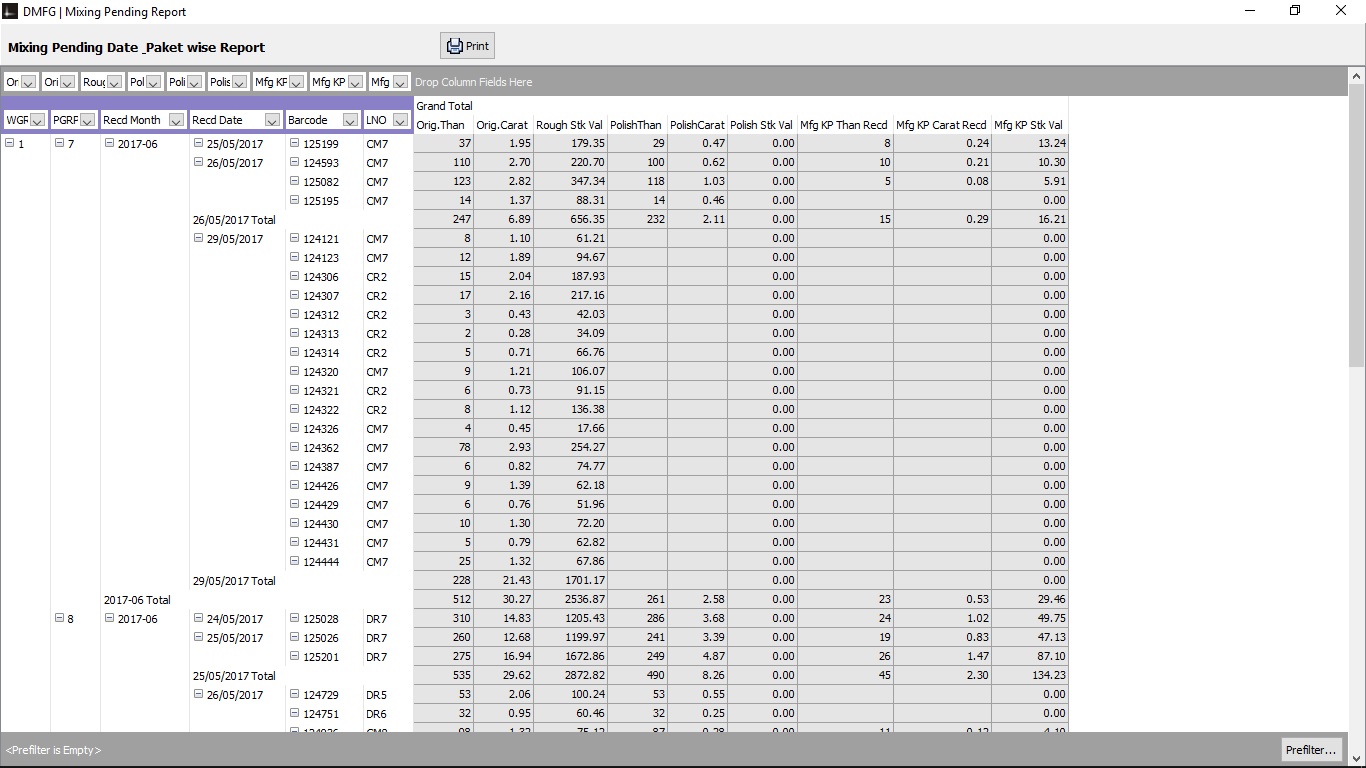Select the '25/05/2017 Total' row label
This screenshot has height=768, width=1366.
[234, 675]
